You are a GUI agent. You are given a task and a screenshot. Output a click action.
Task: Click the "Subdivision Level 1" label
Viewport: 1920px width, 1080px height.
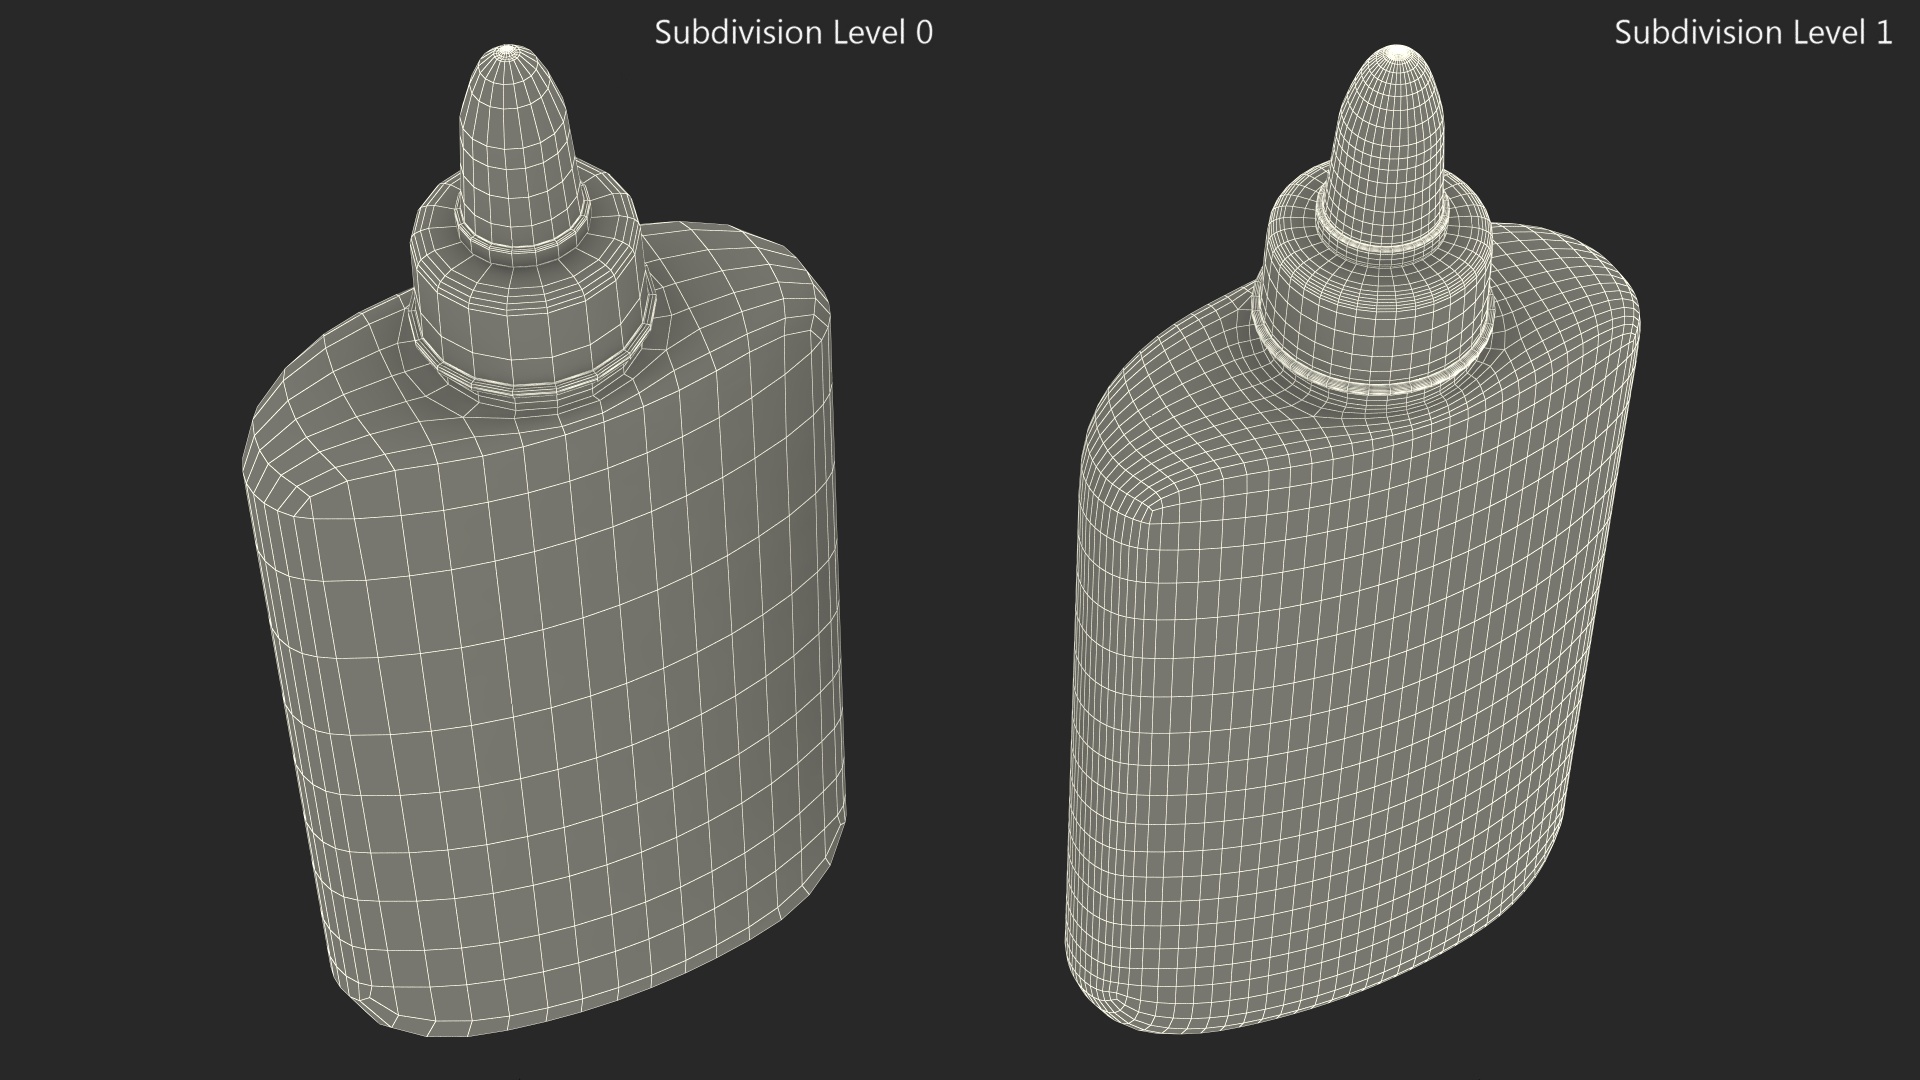[1753, 32]
